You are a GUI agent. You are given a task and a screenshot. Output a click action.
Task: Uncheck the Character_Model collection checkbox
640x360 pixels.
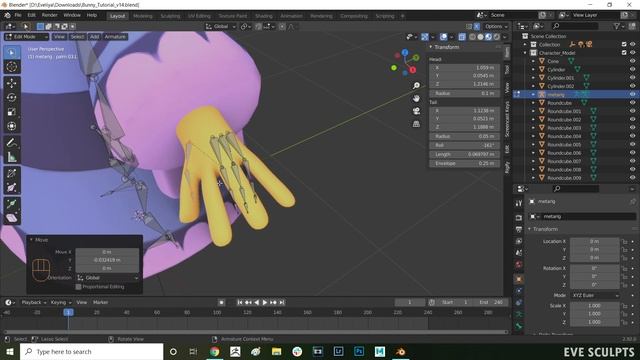[624, 53]
